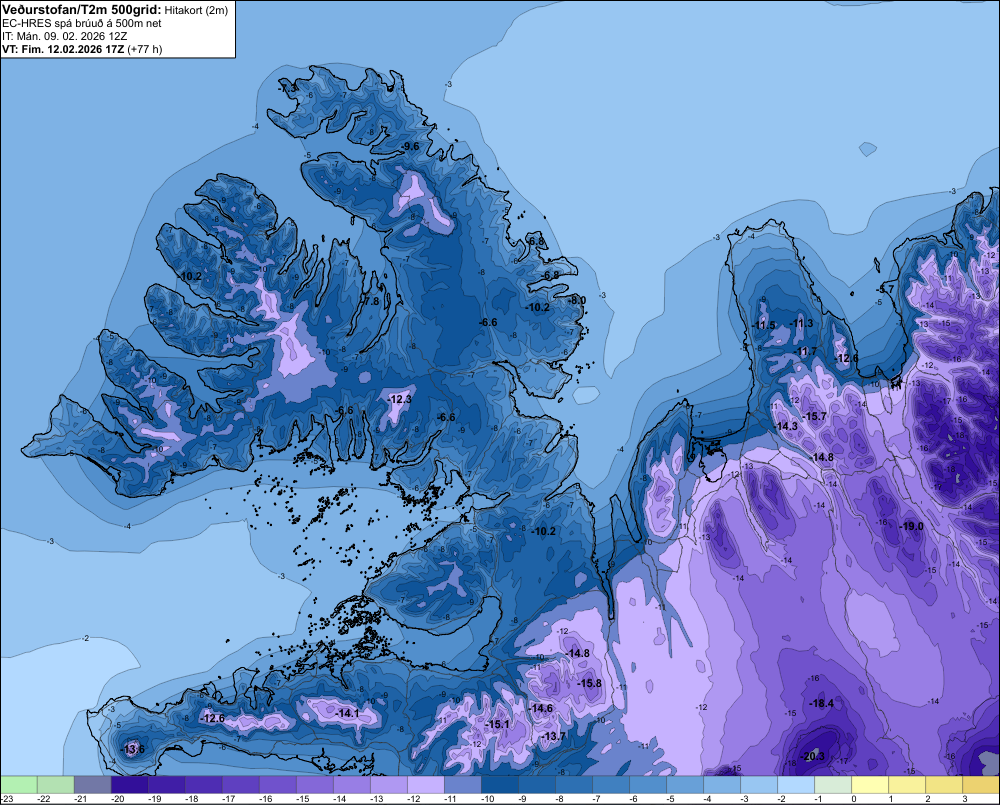
Task: Click the -15.8 temperature label
Action: point(589,683)
